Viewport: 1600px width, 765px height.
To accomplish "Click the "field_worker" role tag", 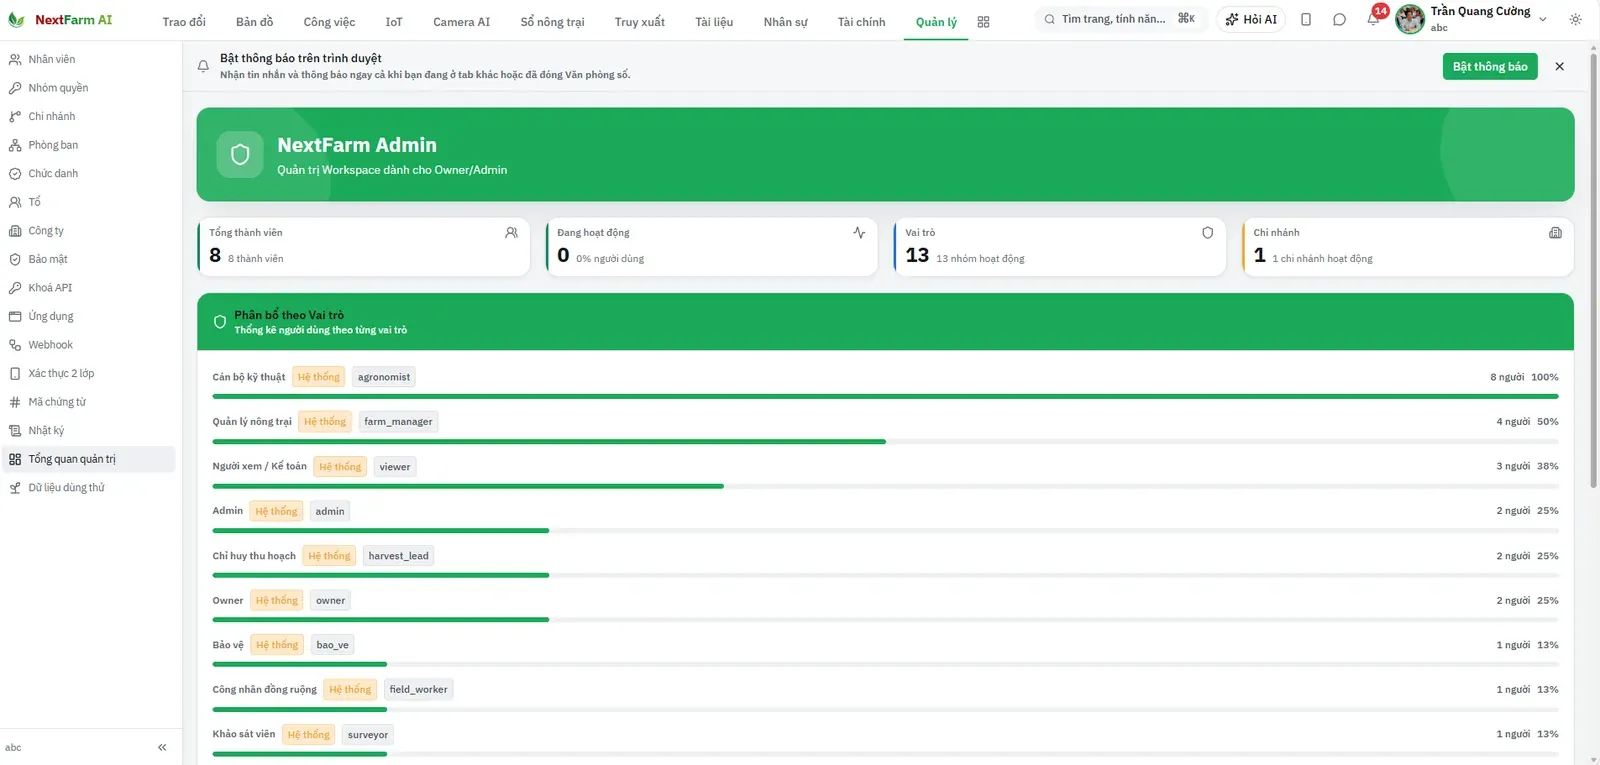I will [418, 690].
